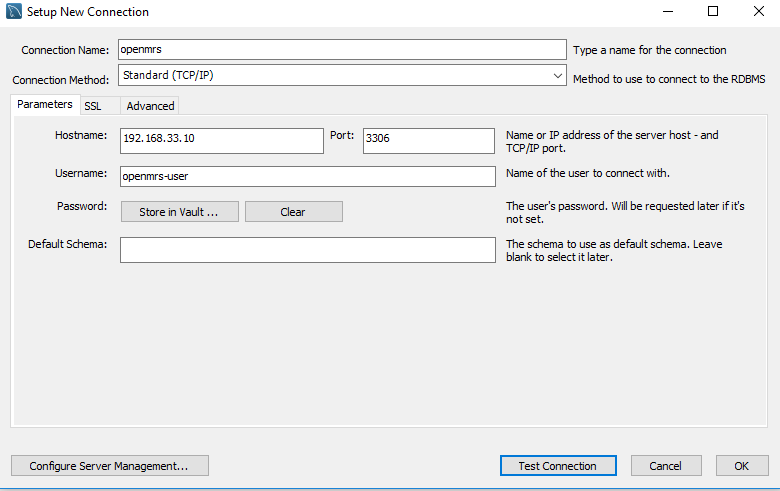Open Configure Server Management

[x=109, y=466]
